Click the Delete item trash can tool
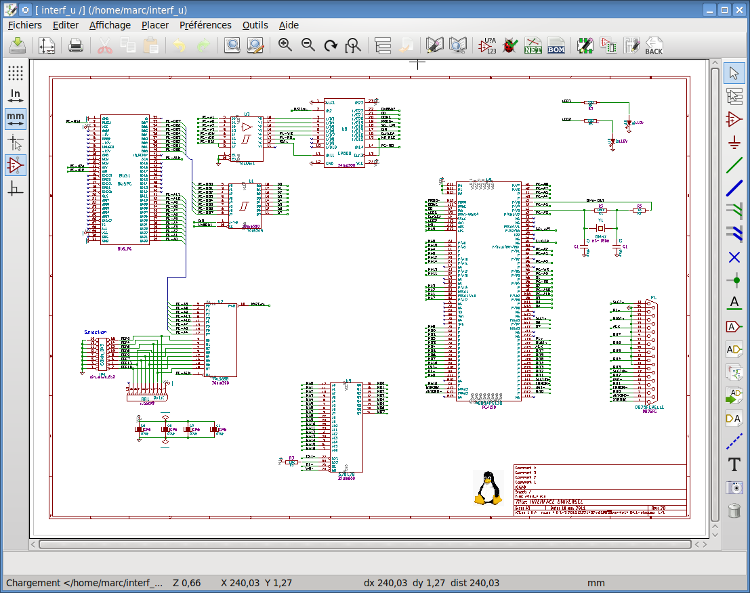Screen dimensions: 750x593 734,511
